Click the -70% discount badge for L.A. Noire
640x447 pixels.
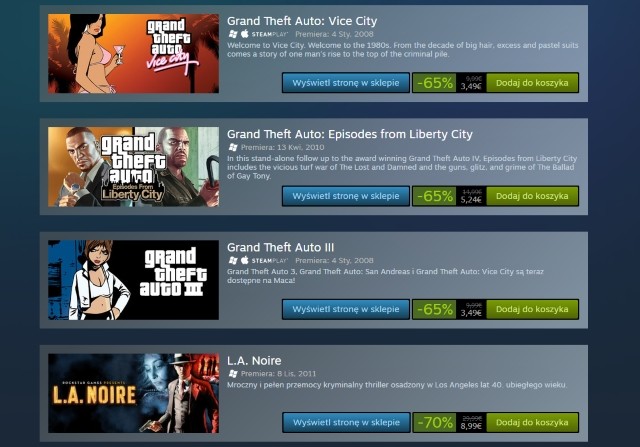pos(434,423)
